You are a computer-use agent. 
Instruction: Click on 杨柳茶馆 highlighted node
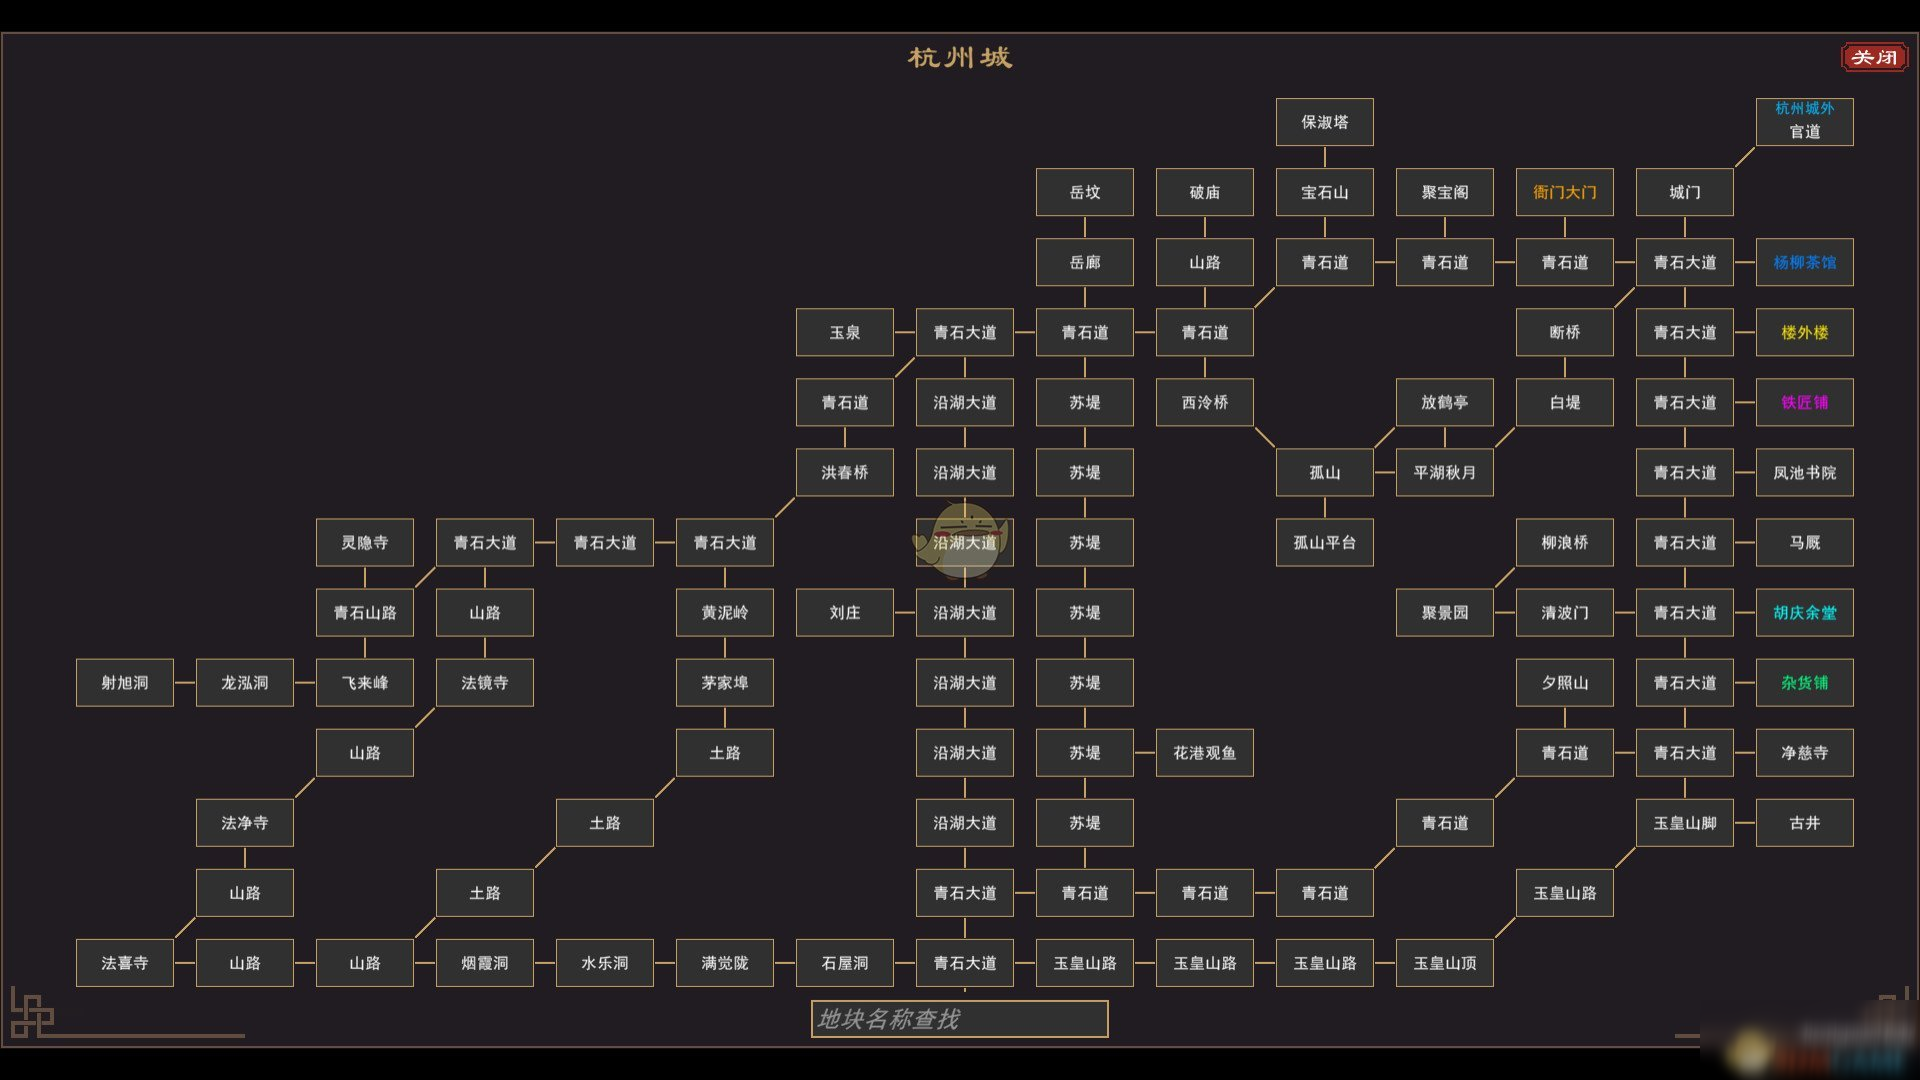coord(1804,261)
